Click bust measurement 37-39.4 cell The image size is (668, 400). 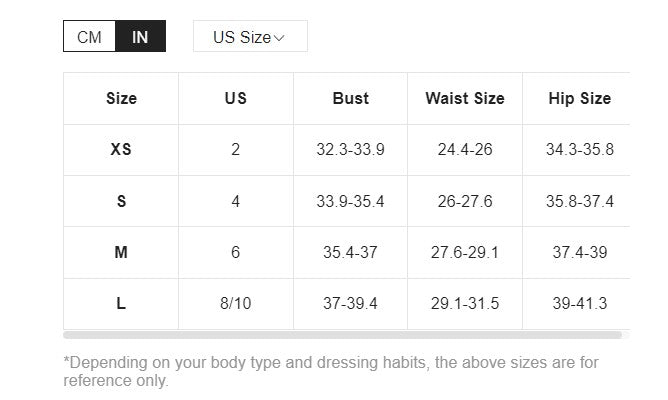coord(350,303)
